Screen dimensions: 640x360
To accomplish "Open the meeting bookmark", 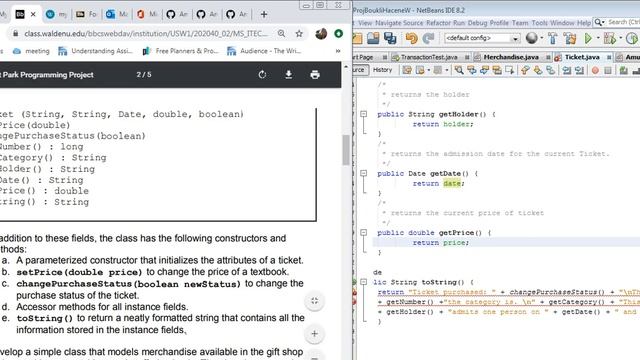I will point(31,51).
